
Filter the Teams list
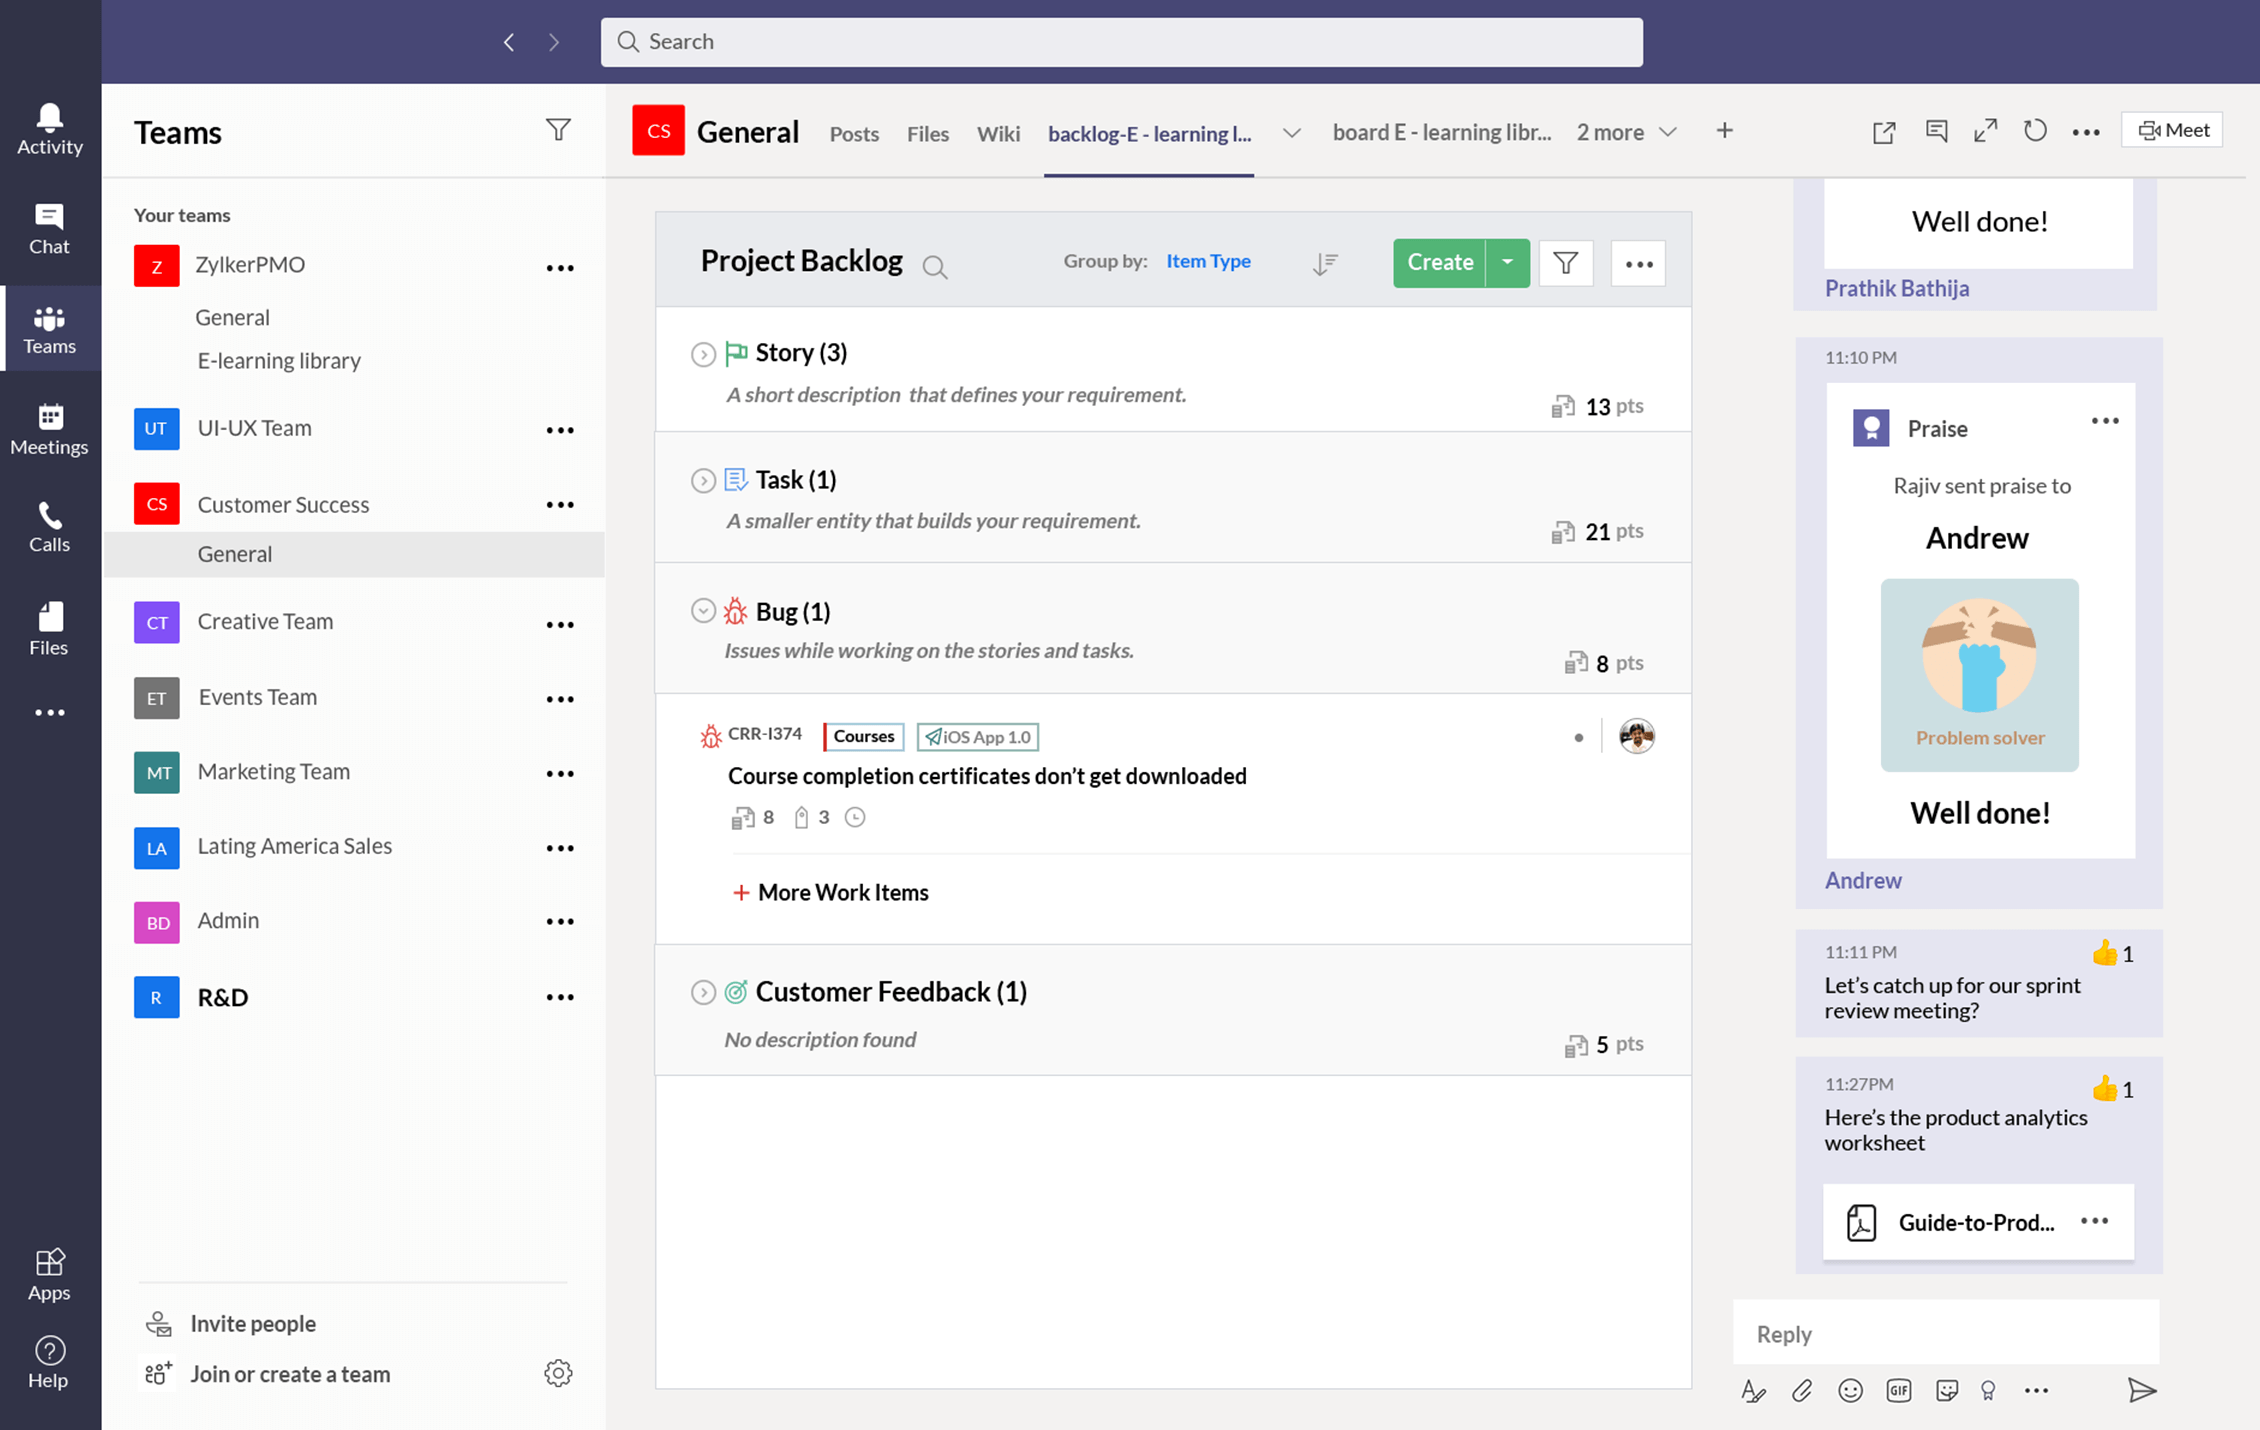coord(558,130)
